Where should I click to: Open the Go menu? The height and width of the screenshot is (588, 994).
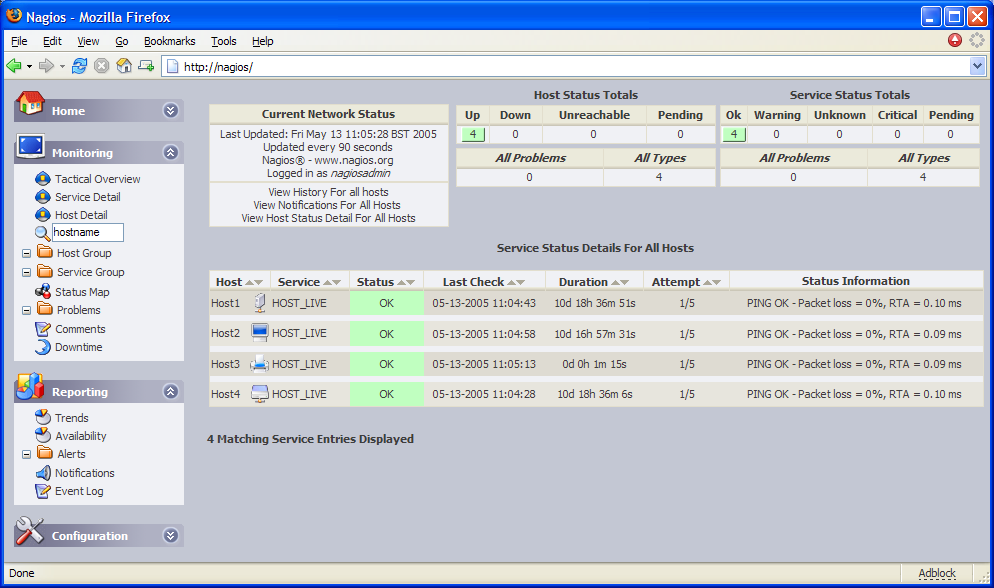pos(122,41)
